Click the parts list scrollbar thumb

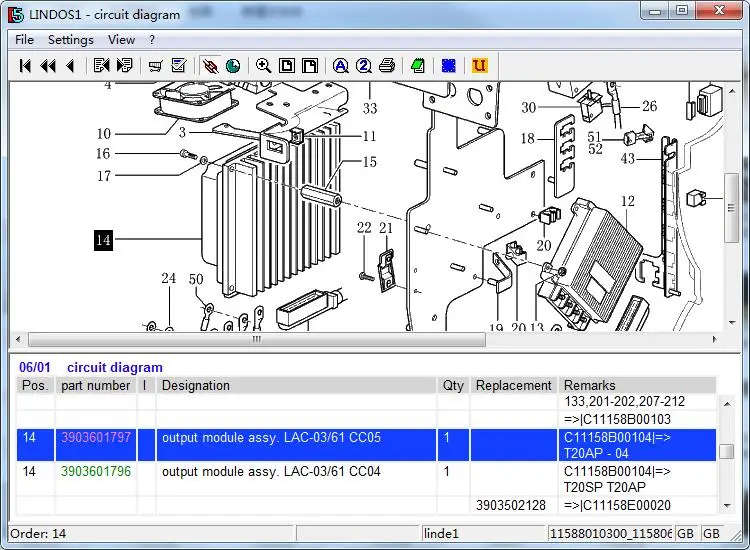point(727,451)
